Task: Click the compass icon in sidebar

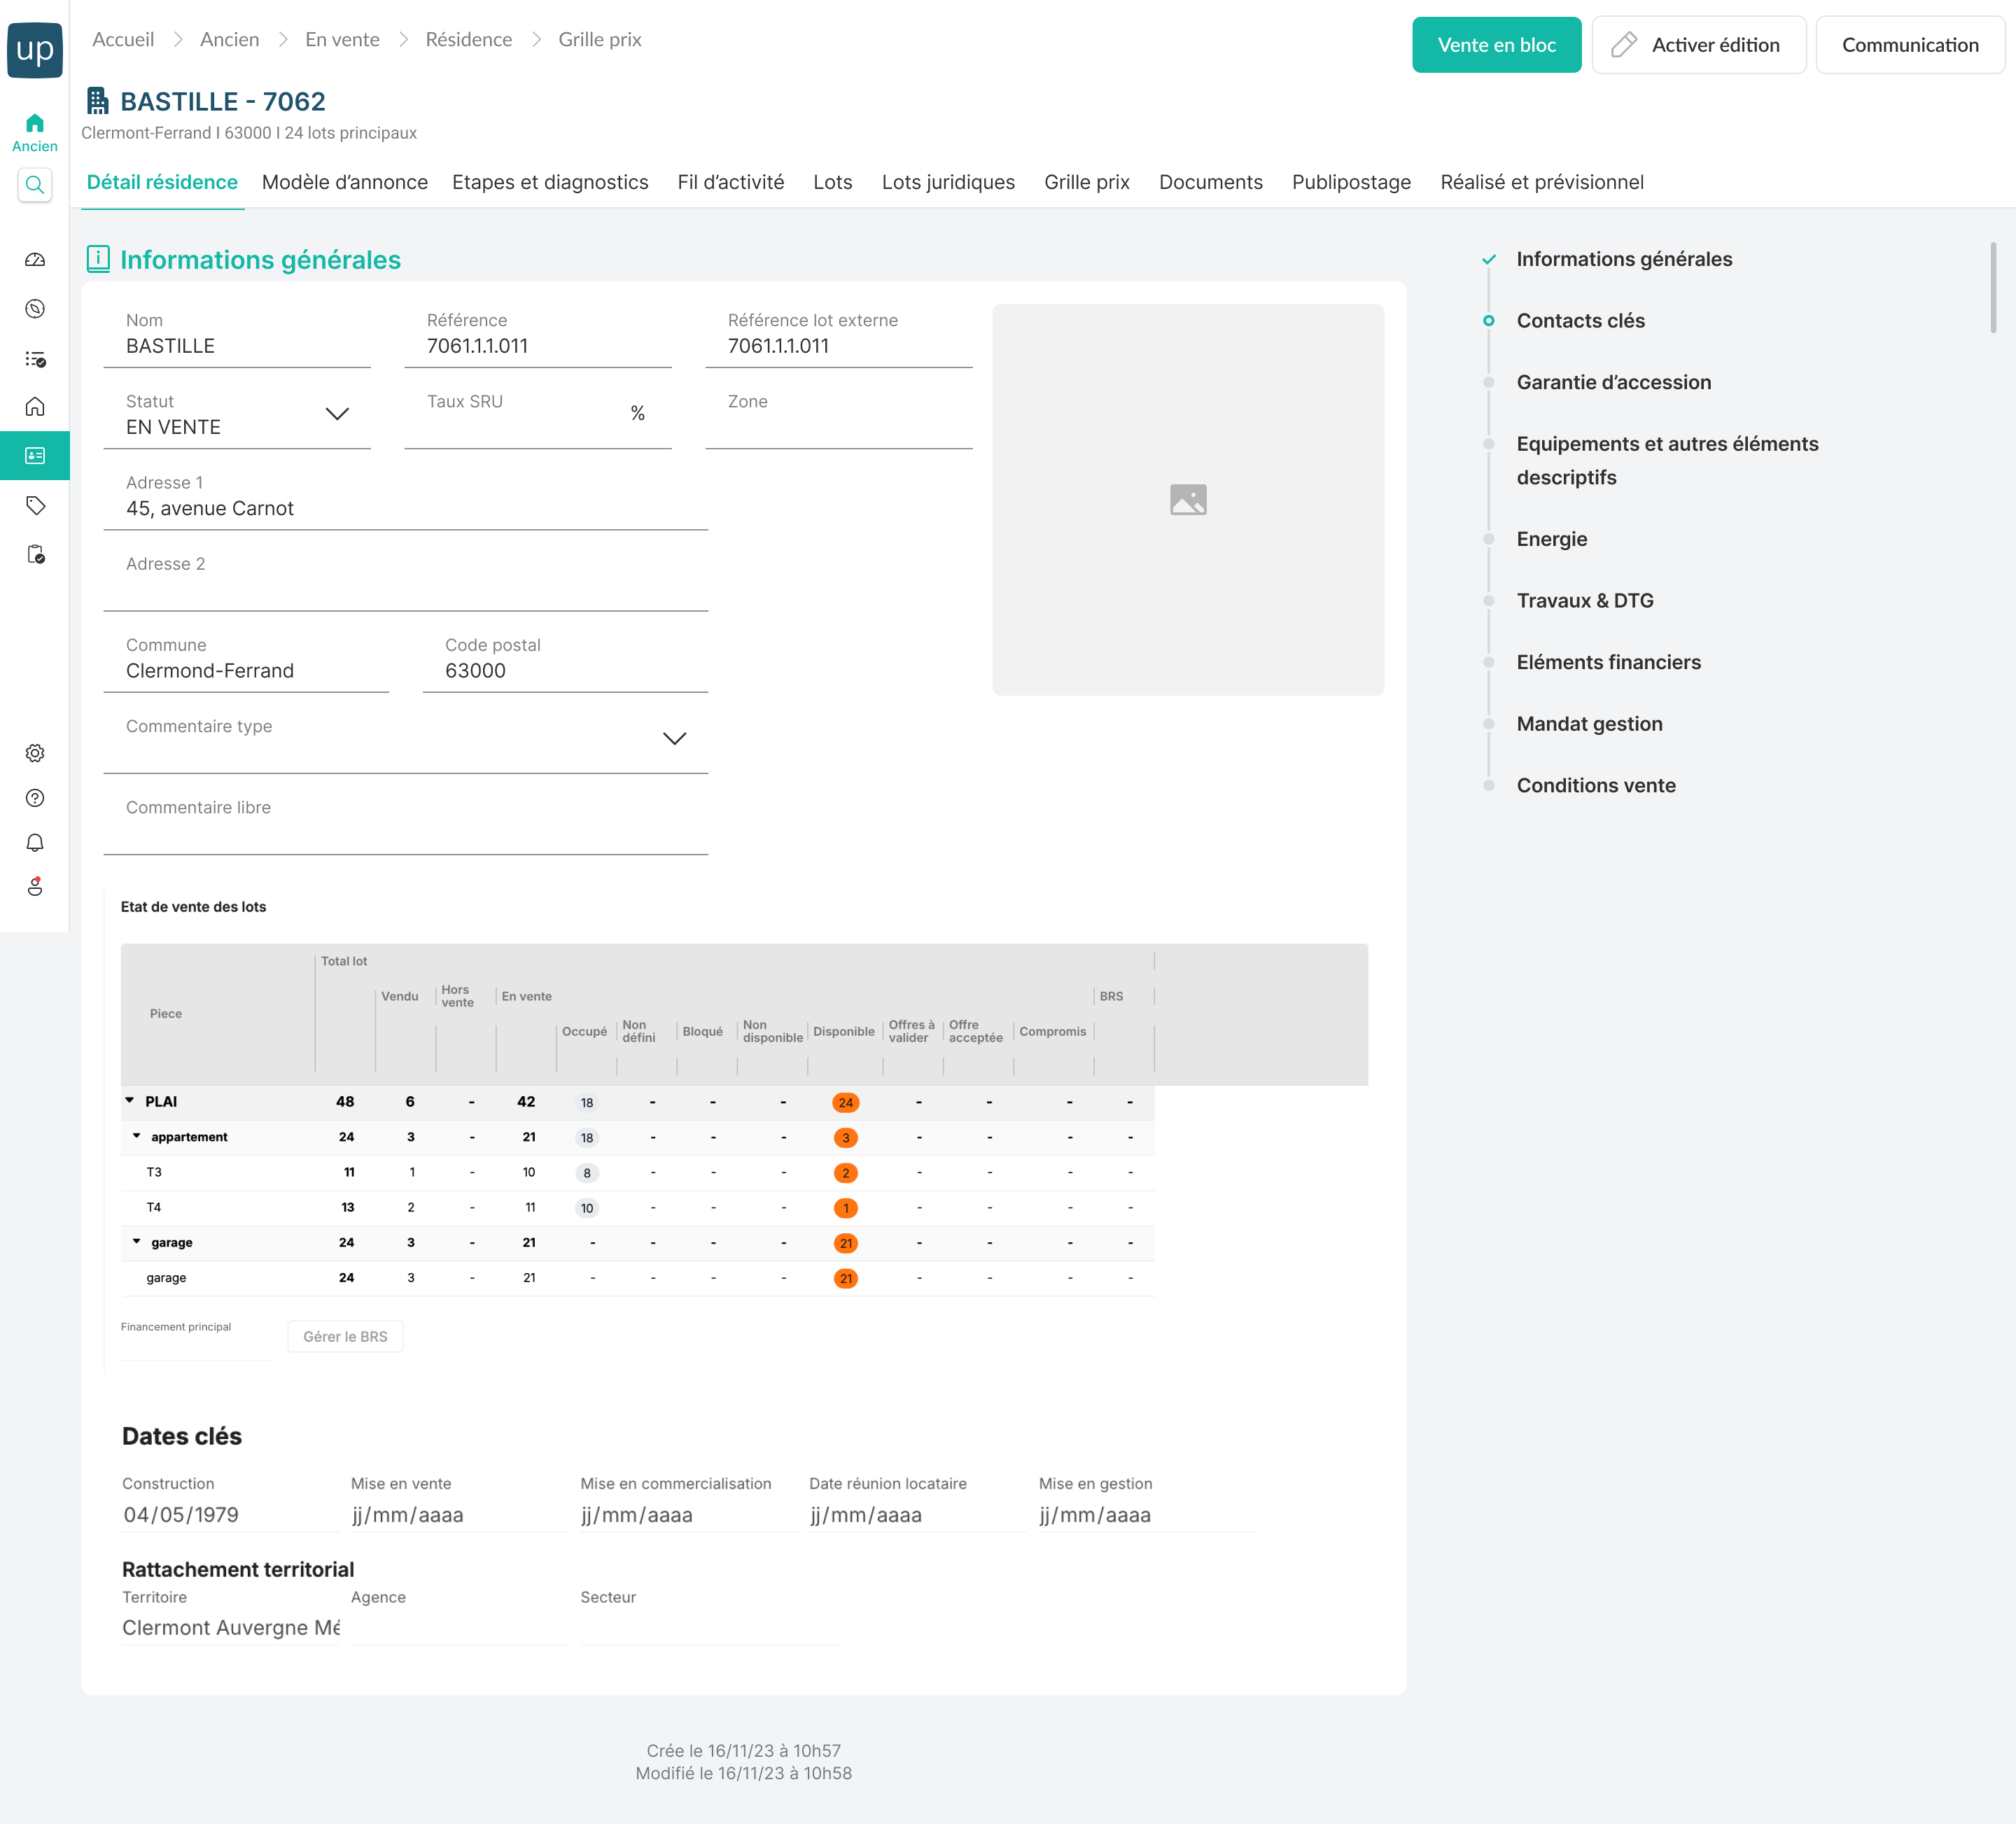Action: pos(35,309)
